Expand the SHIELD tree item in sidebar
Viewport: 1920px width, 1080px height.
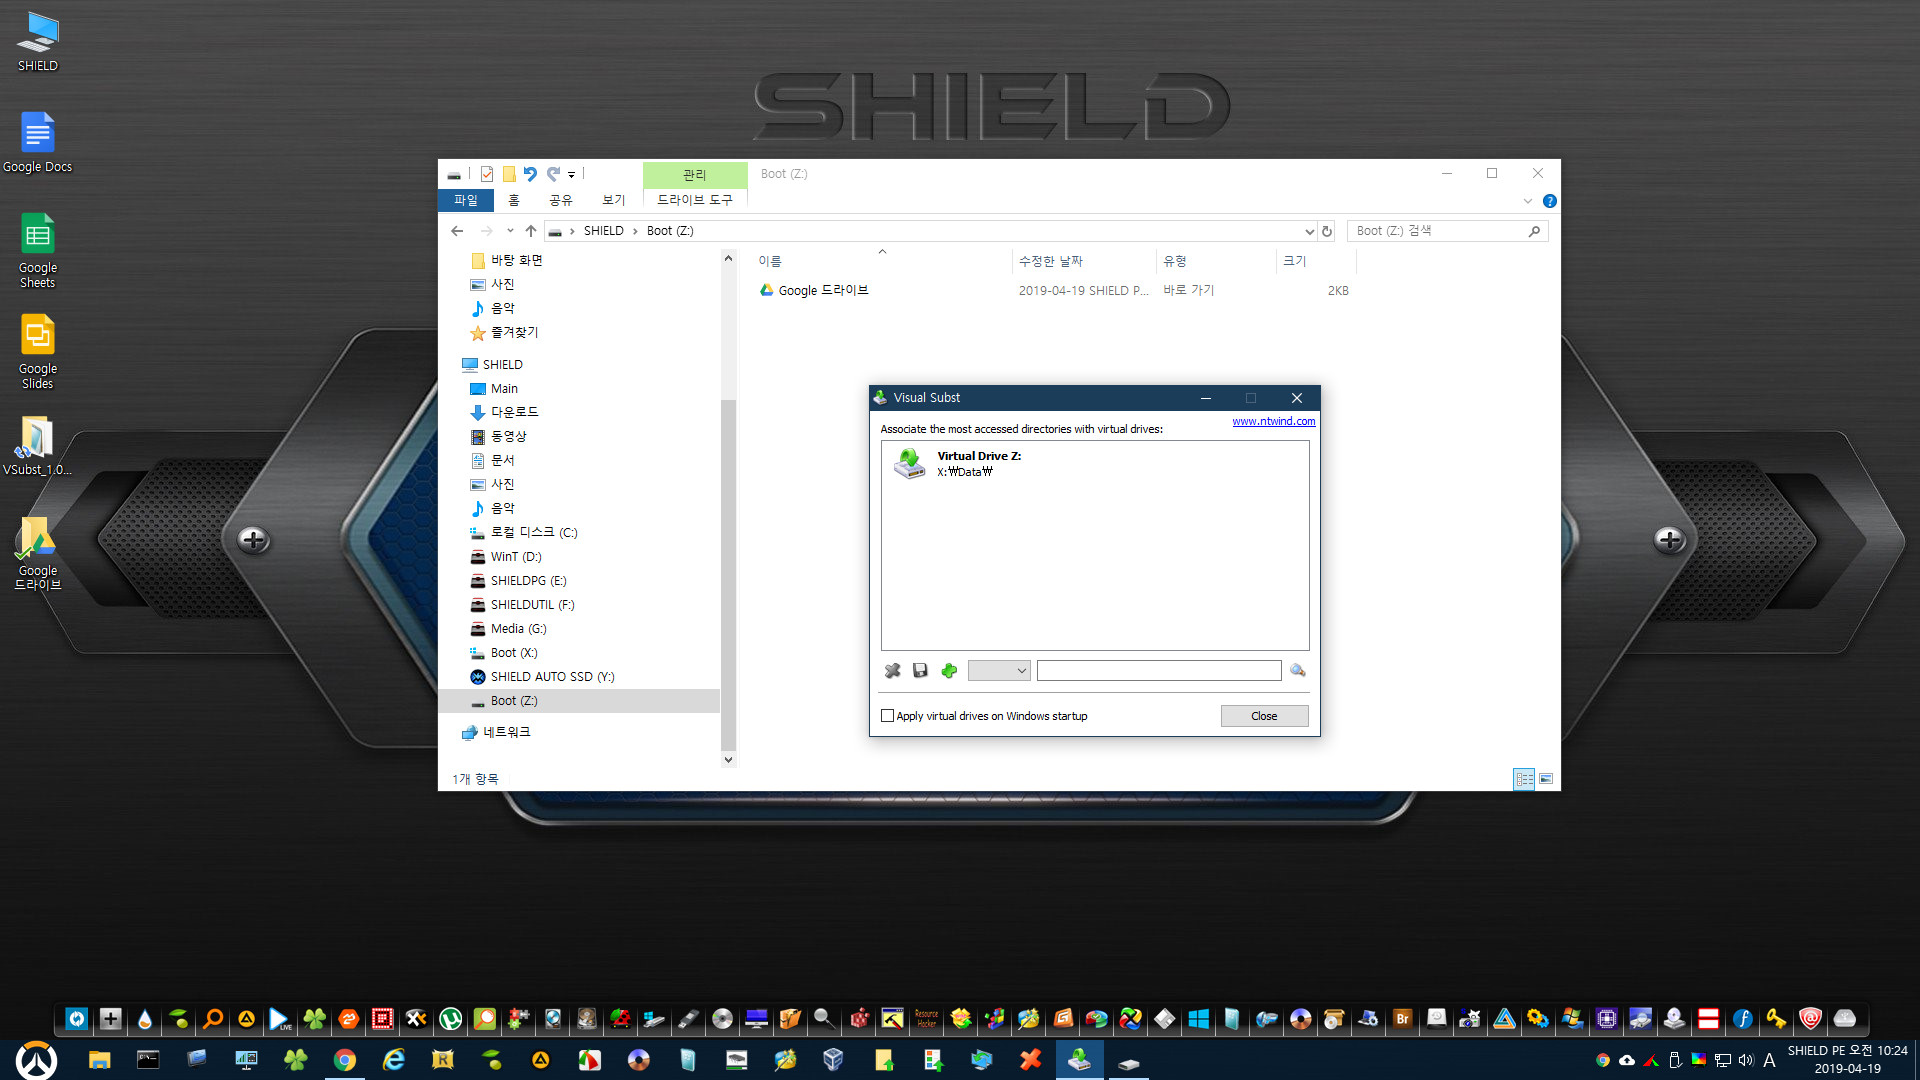(458, 364)
